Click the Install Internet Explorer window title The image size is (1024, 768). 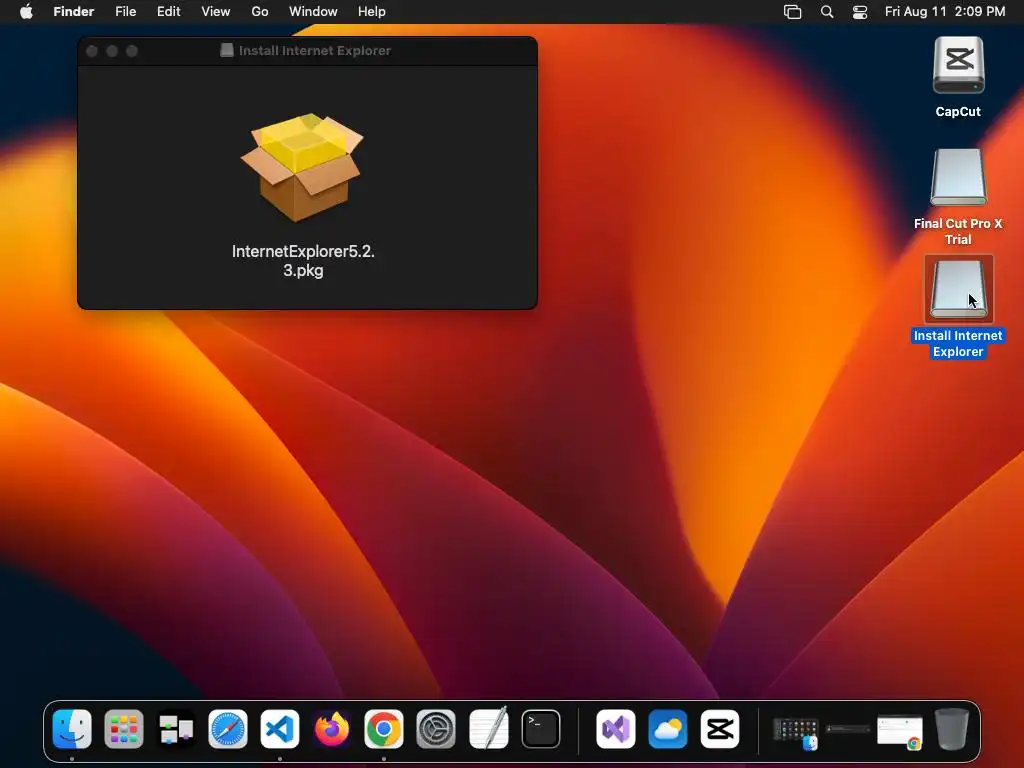pos(315,51)
